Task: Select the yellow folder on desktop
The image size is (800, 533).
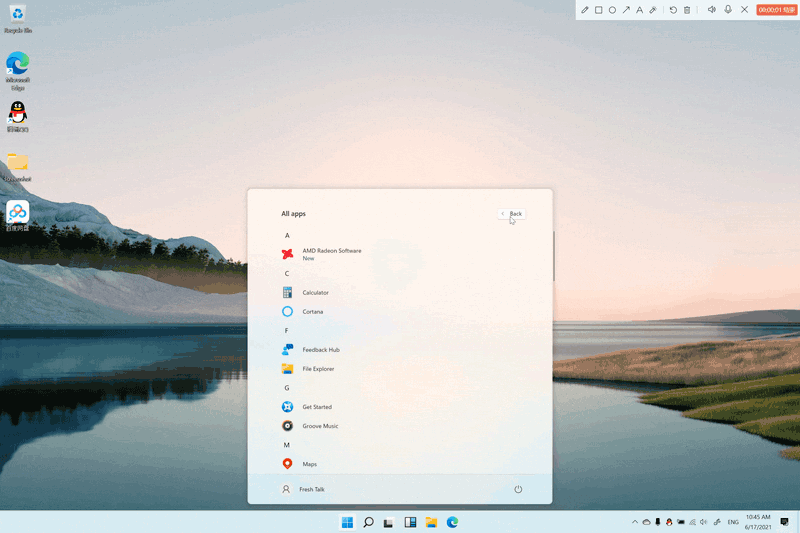Action: 18,167
